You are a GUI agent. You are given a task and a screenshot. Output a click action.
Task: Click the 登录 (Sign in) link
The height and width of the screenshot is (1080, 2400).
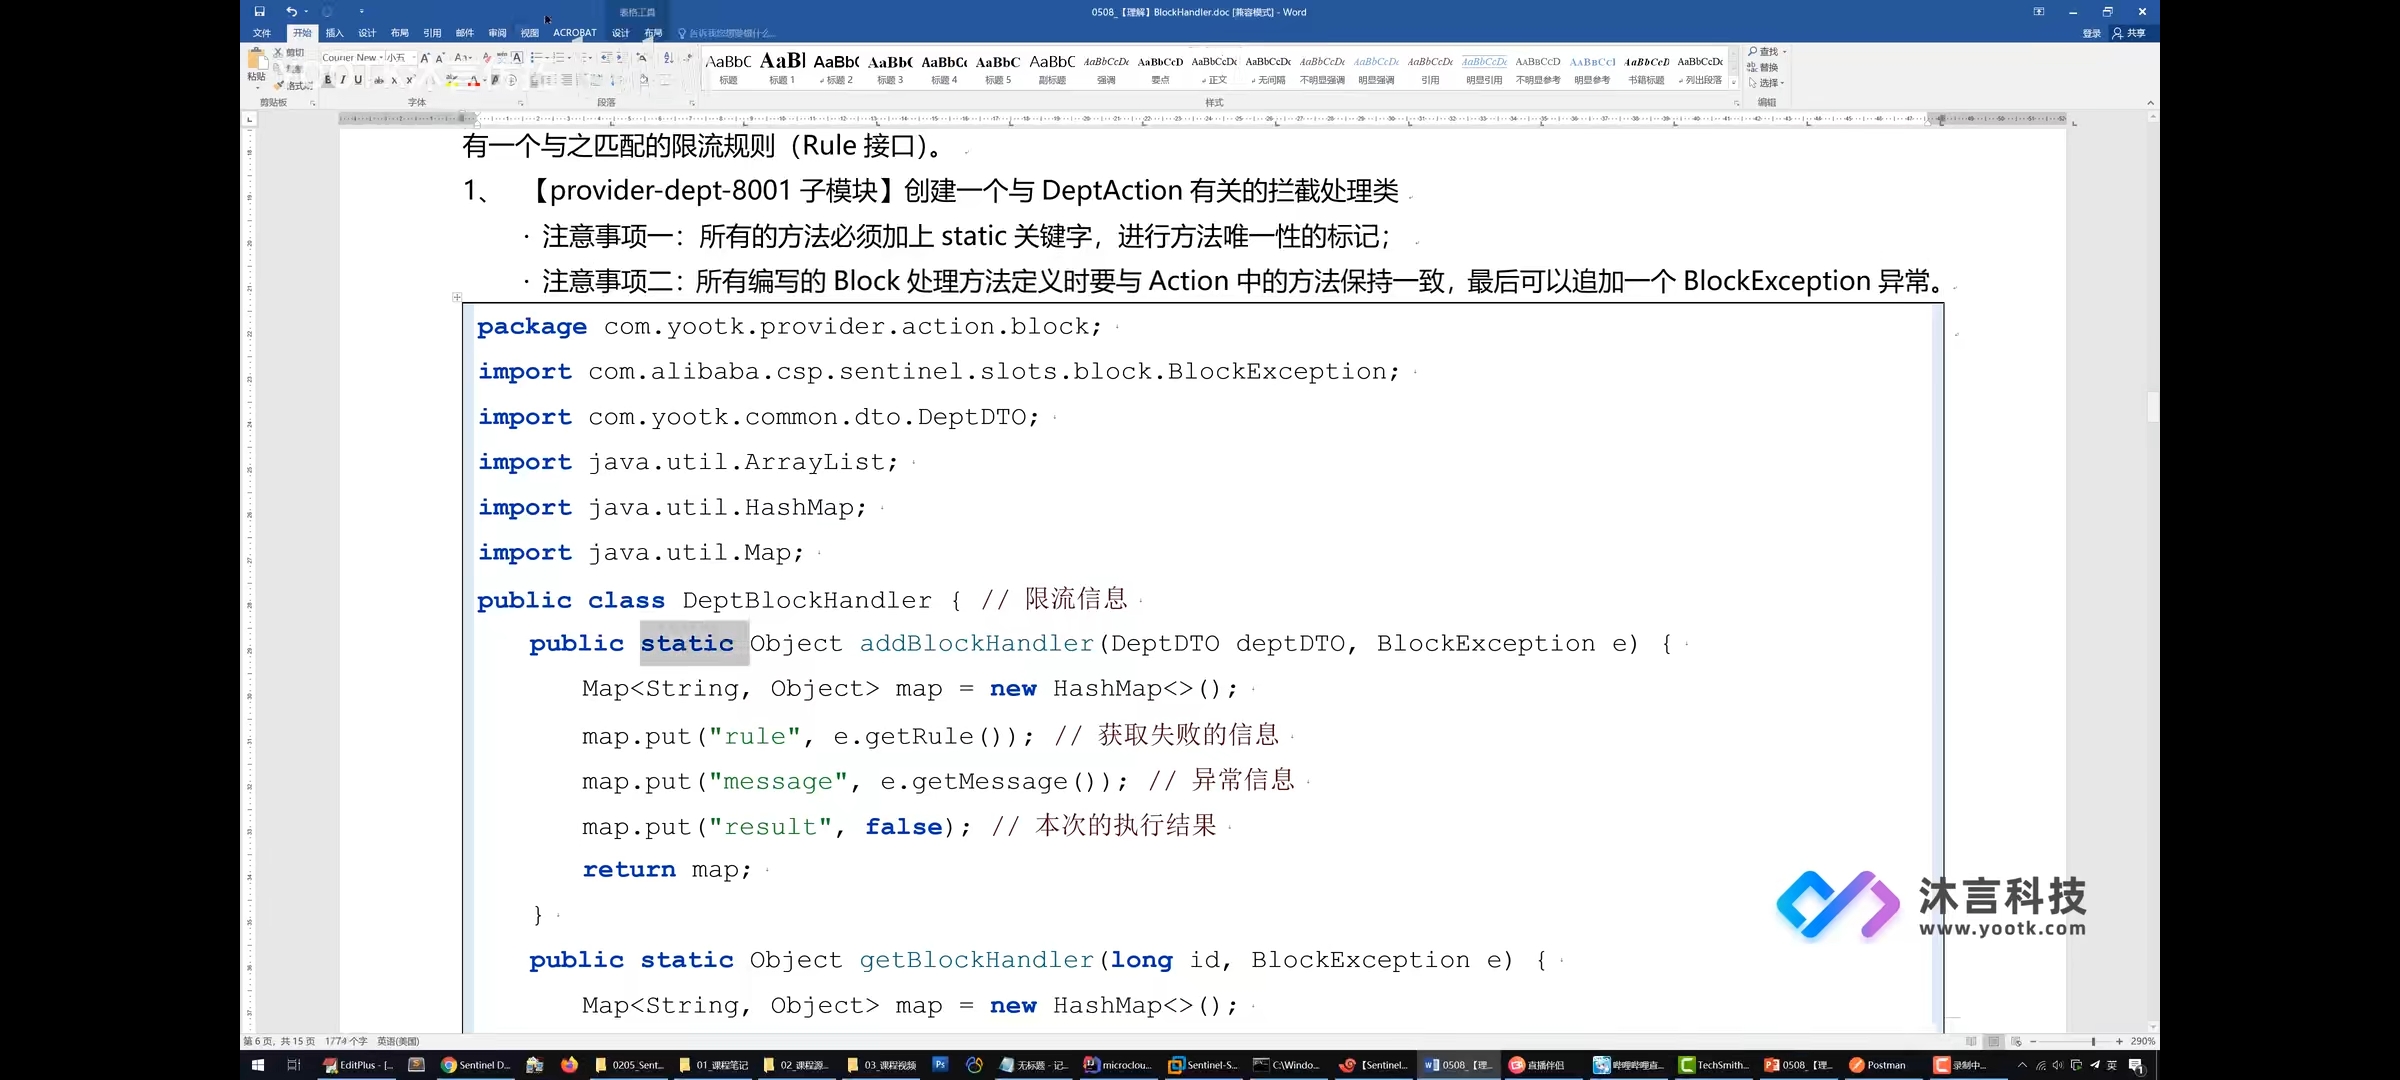2091,33
